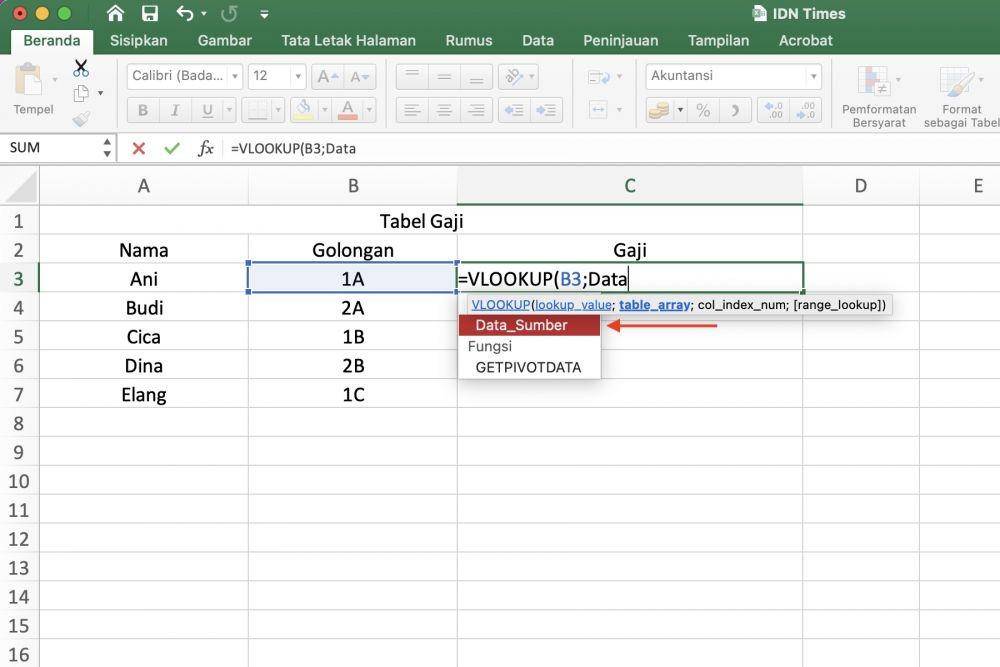The width and height of the screenshot is (1000, 667).
Task: Cancel formula entry with red X
Action: pyautogui.click(x=138, y=149)
